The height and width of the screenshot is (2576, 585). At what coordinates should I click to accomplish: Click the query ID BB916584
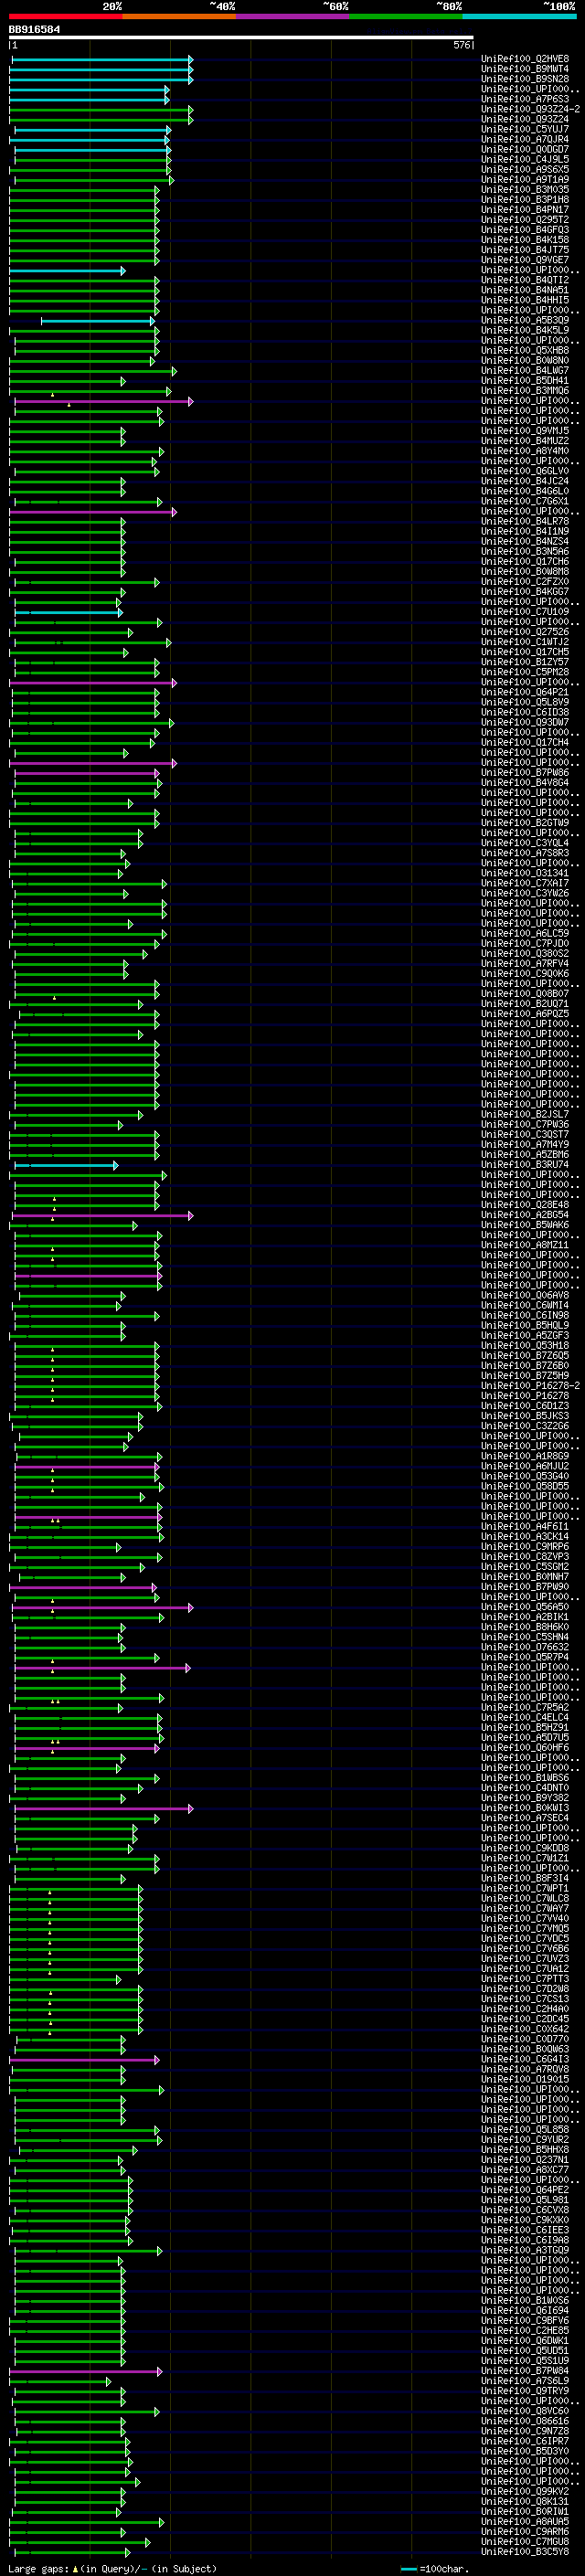(x=34, y=29)
